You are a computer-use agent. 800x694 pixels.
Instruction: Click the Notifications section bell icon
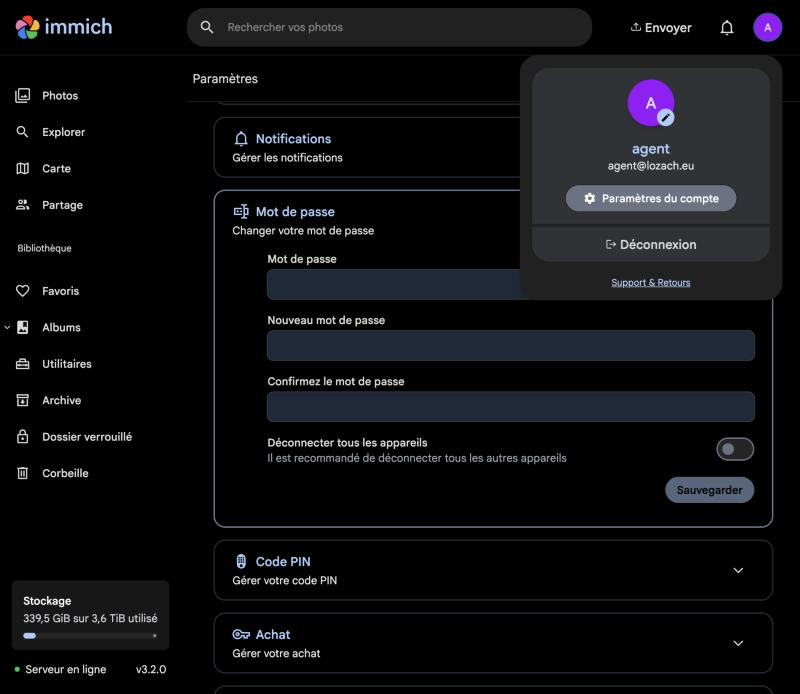241,139
